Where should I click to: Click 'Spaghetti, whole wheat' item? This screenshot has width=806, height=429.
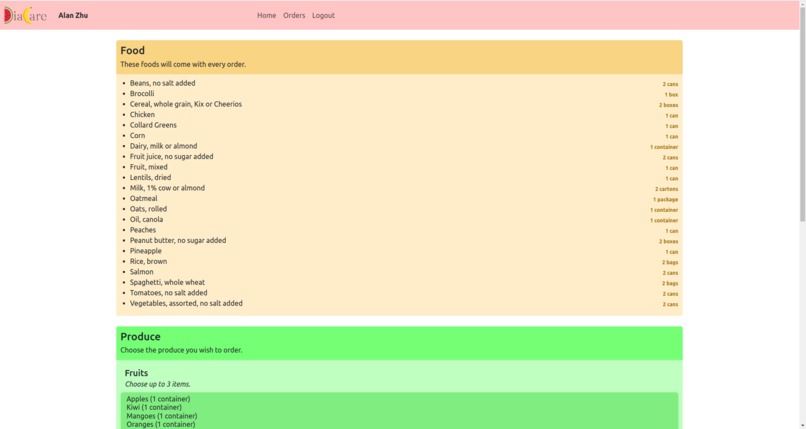167,283
